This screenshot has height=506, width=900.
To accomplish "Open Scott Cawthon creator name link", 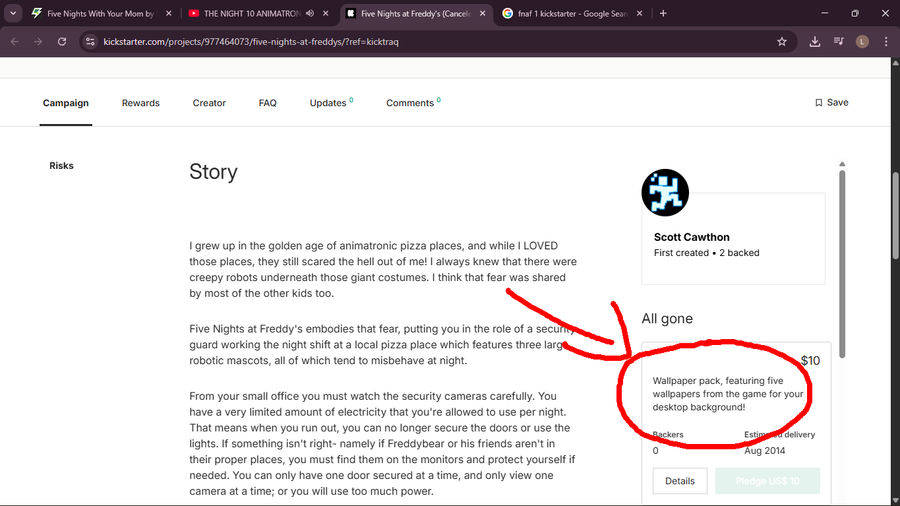I will pos(692,237).
